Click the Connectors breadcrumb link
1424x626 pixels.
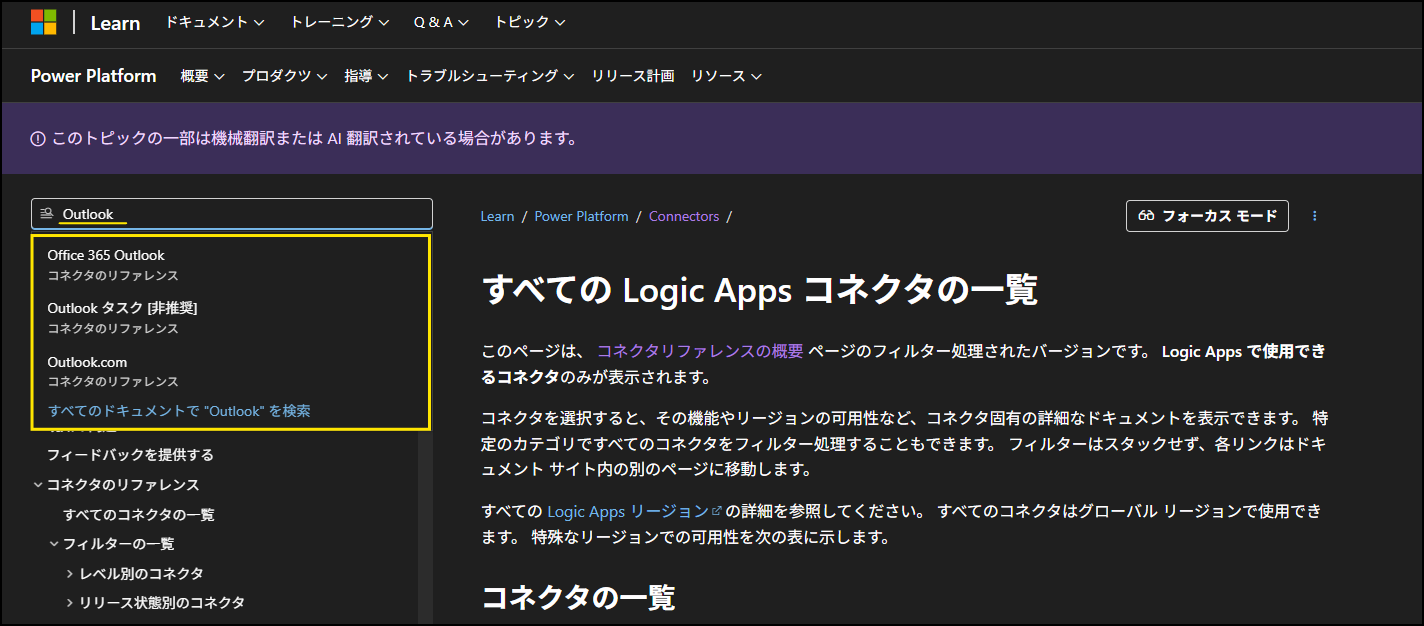(x=683, y=216)
